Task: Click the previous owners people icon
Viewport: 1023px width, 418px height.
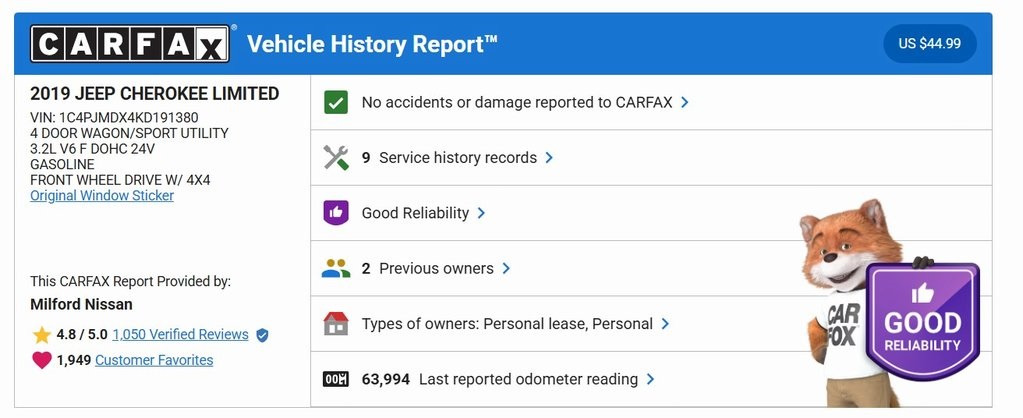Action: click(336, 268)
